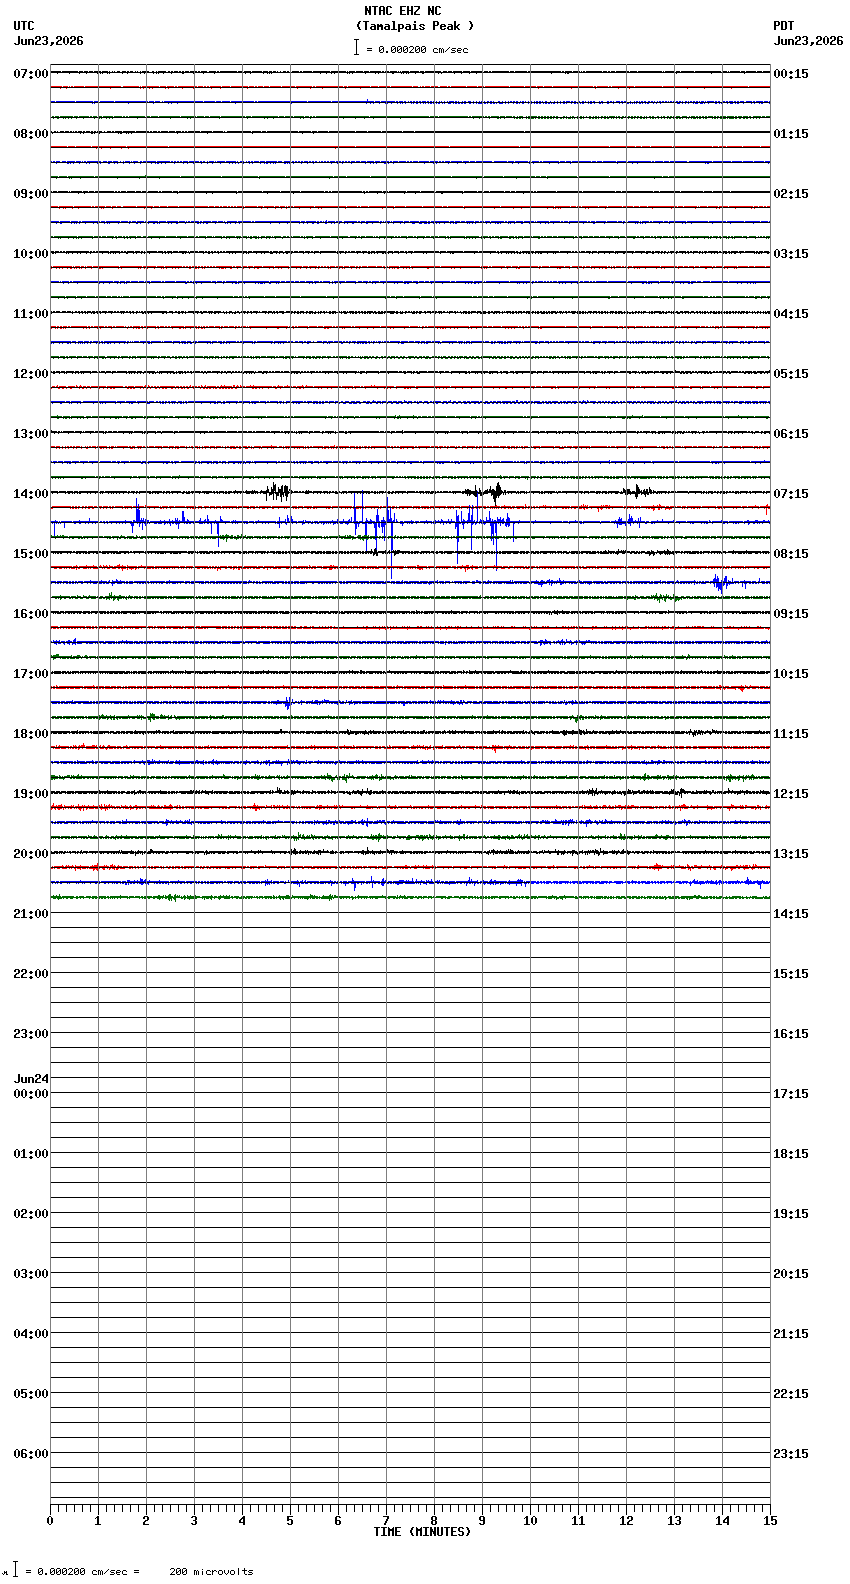Click the Tamalpais Peak station name

click(415, 26)
